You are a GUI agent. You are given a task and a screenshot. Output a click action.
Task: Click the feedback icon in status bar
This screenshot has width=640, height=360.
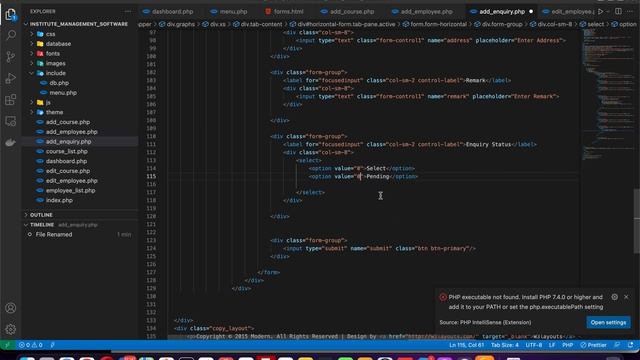point(617,345)
